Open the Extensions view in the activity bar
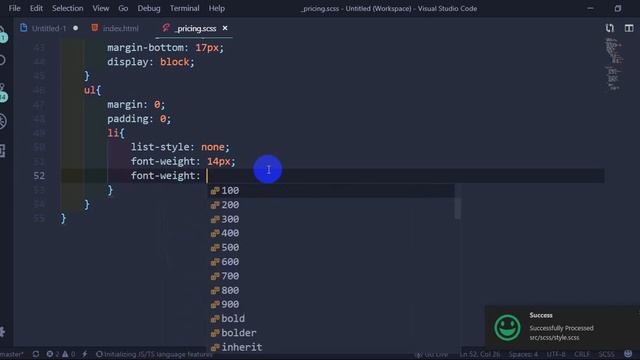Viewport: 640px width, 360px height. [2, 151]
